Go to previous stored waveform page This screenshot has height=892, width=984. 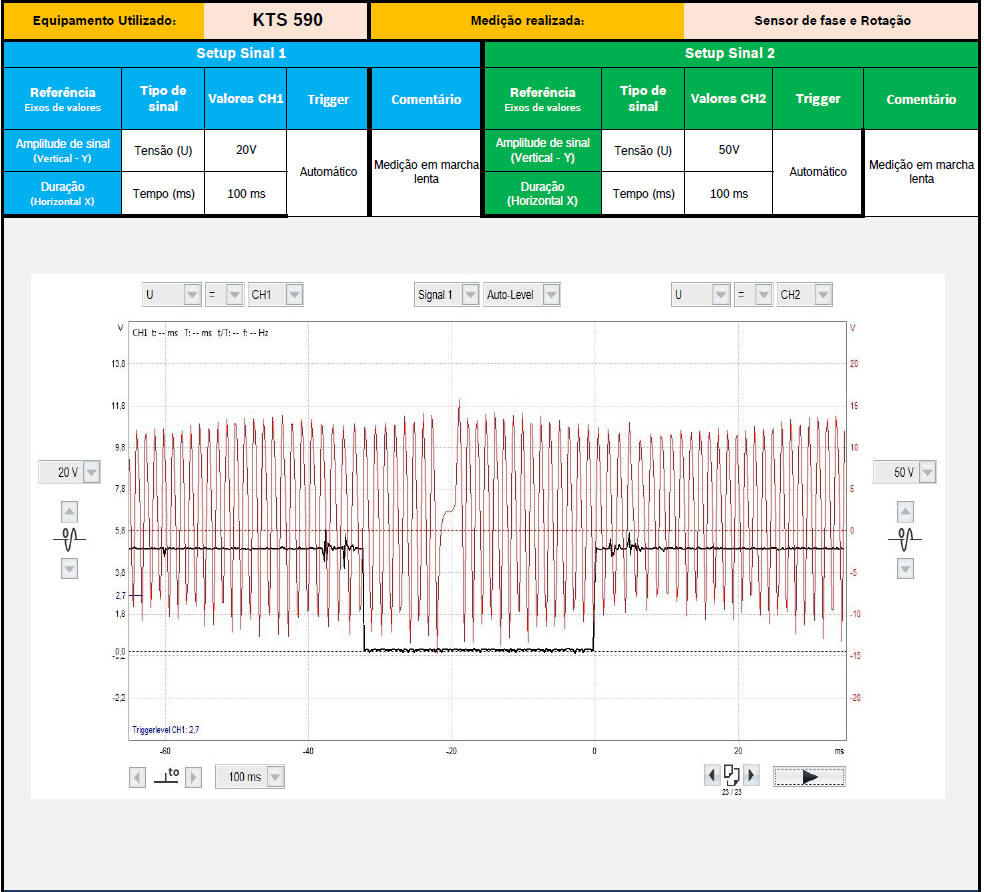click(x=711, y=775)
